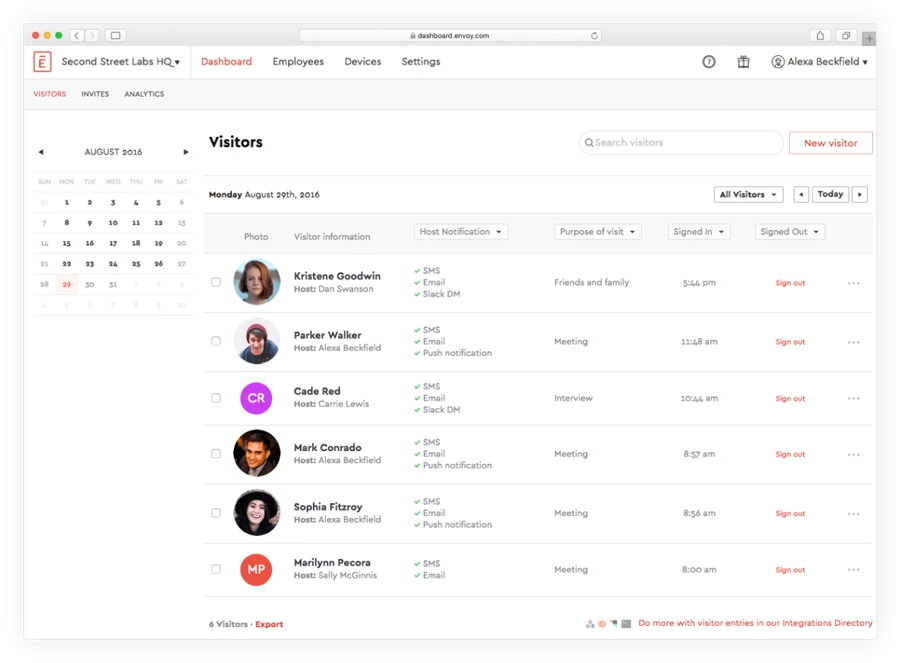Sign out Parker Walker

pos(790,342)
